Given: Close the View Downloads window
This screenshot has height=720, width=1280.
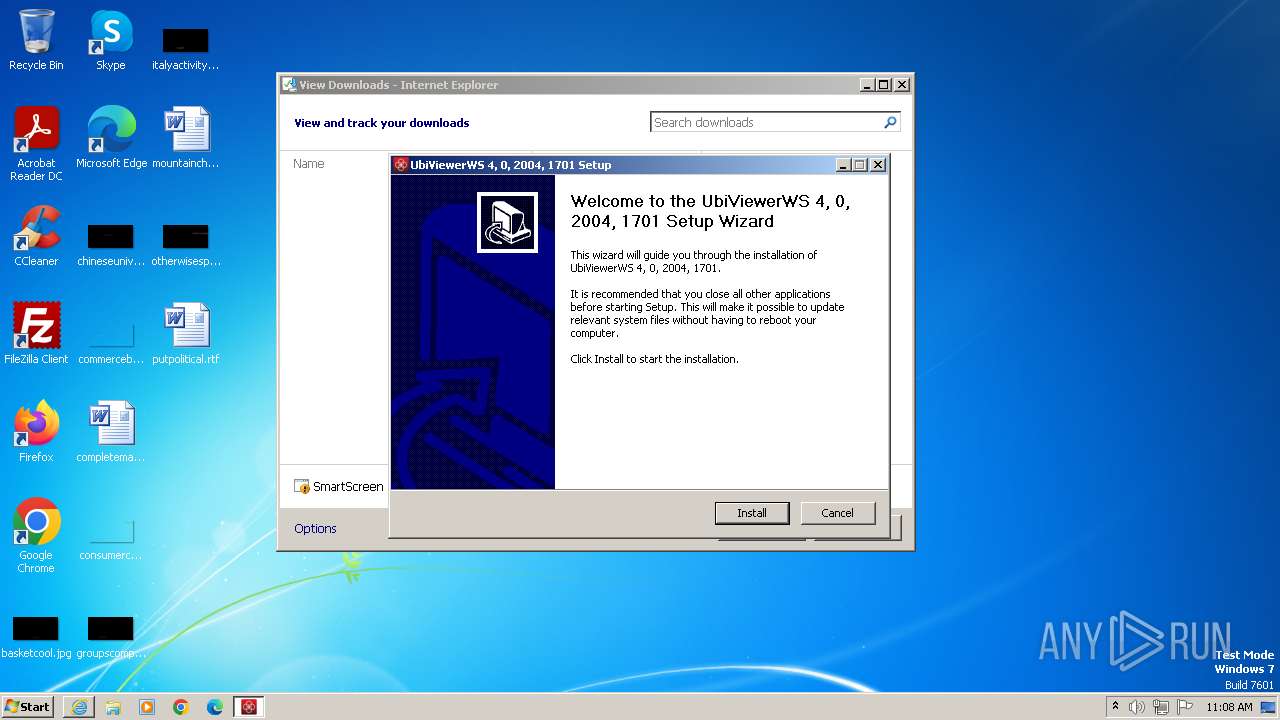Looking at the screenshot, I should [x=902, y=85].
